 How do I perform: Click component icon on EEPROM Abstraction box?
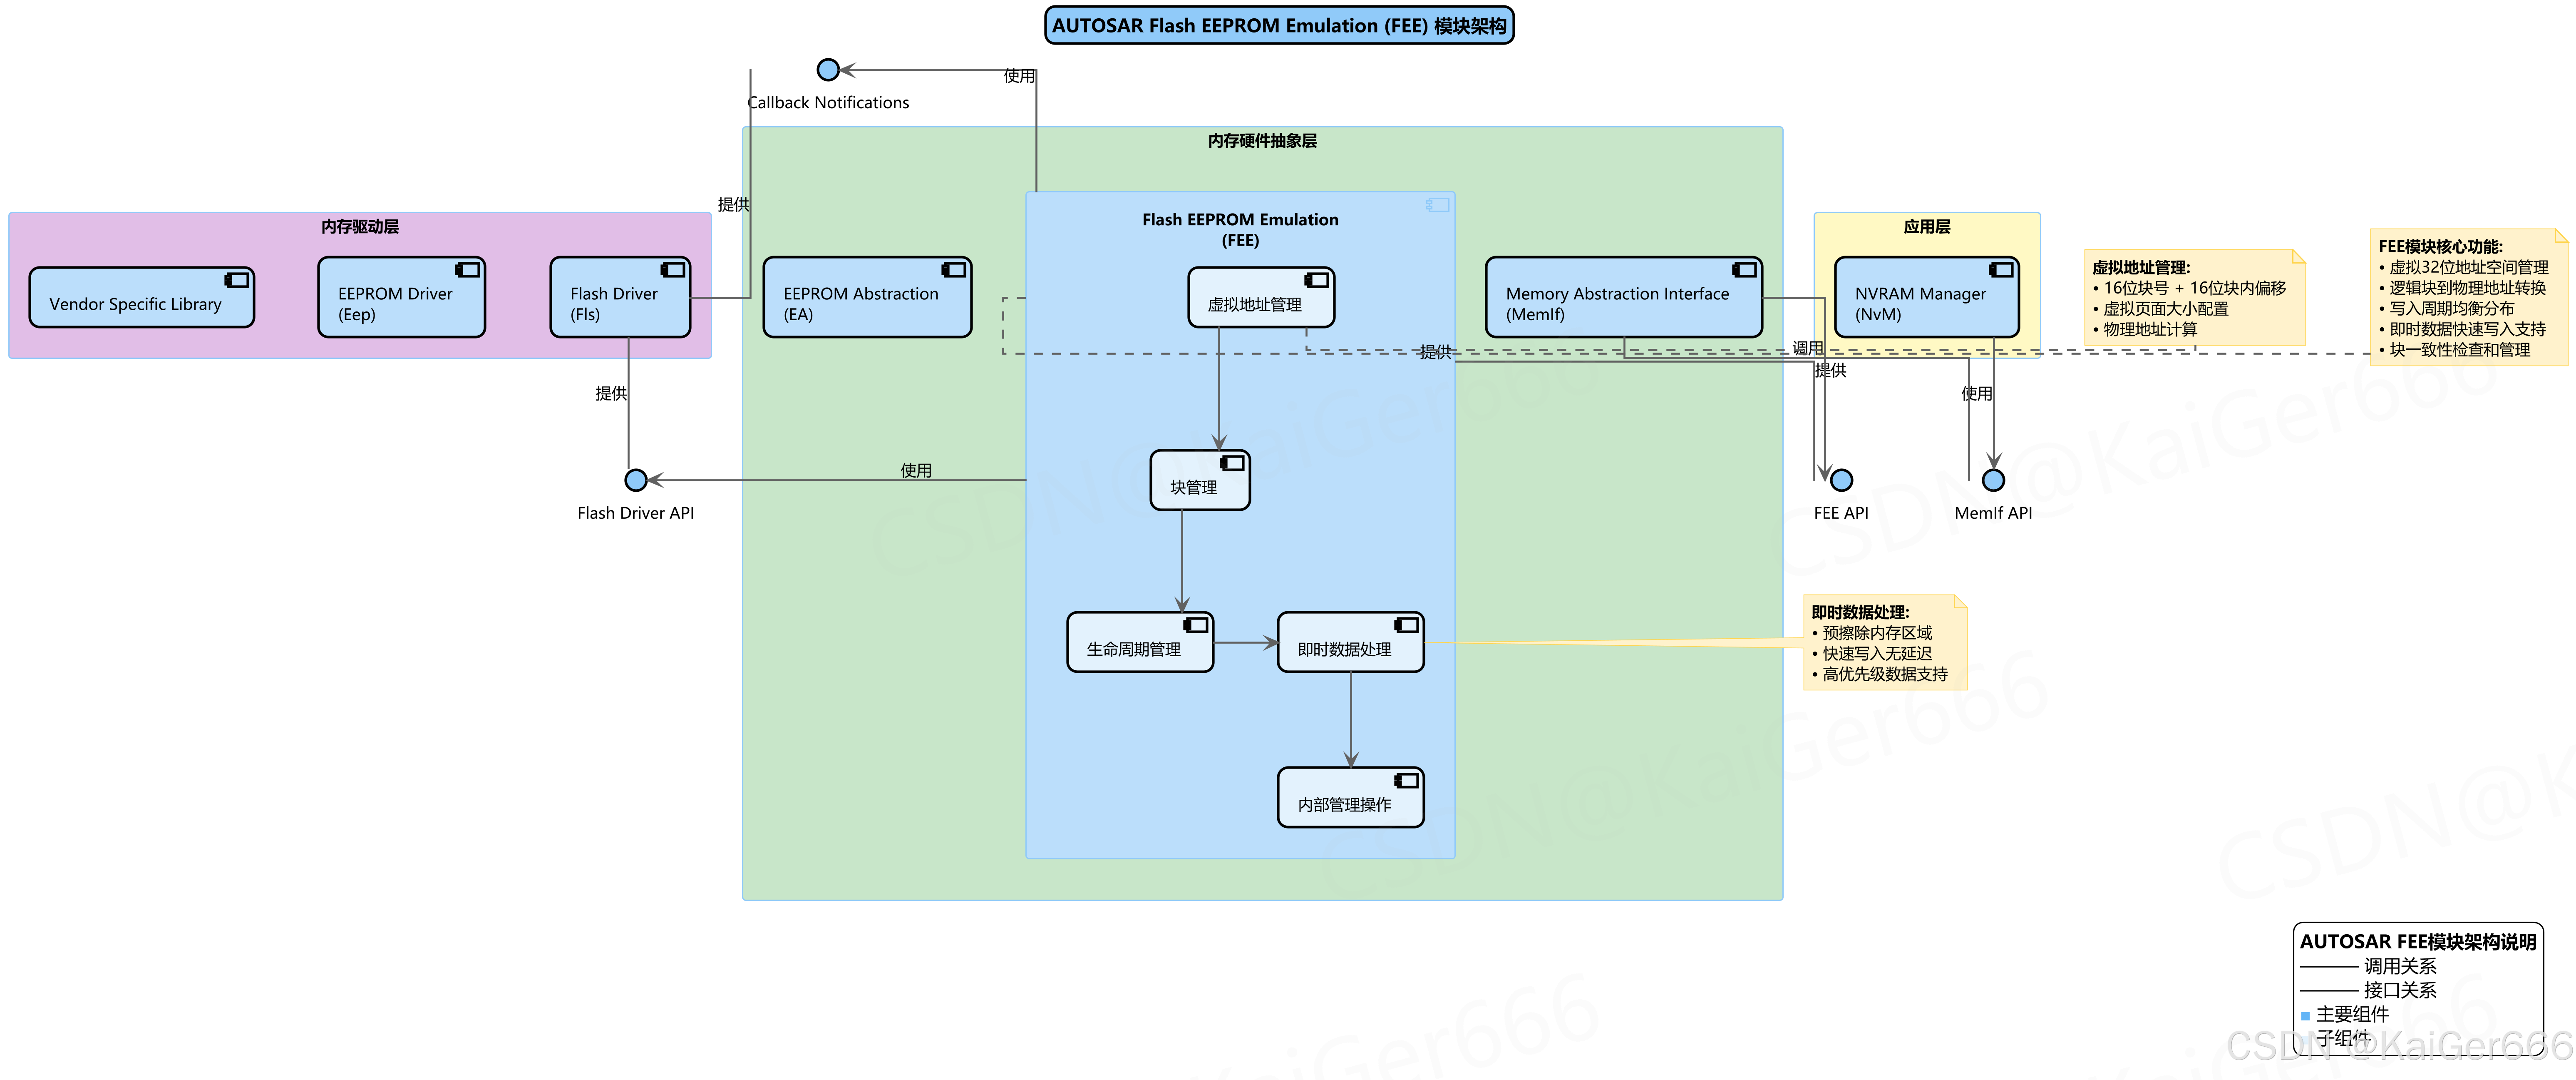[x=954, y=270]
